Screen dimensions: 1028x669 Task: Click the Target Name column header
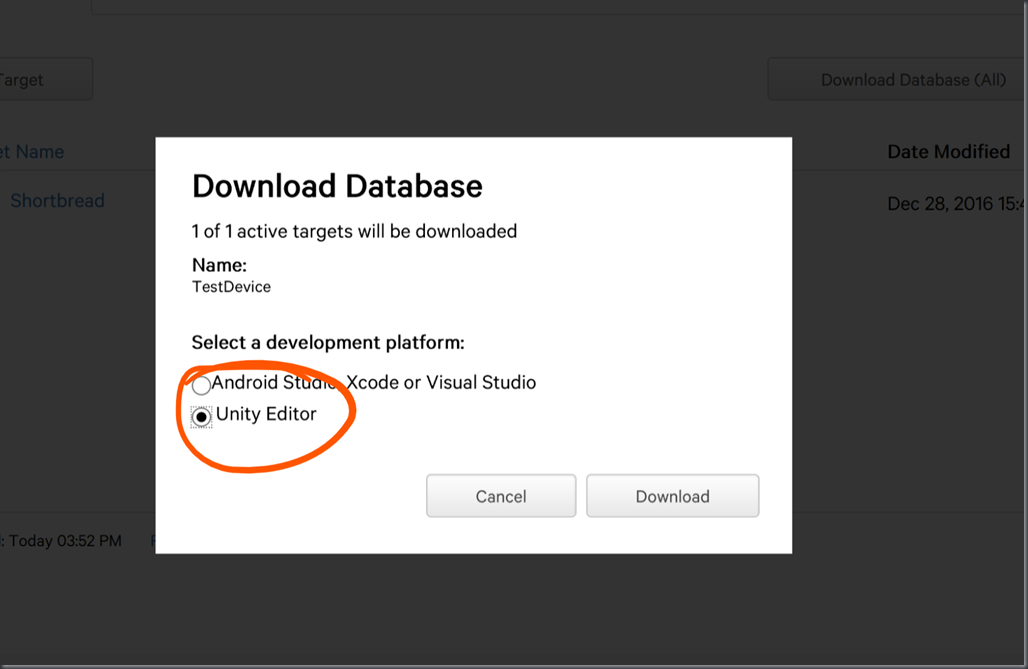[32, 152]
